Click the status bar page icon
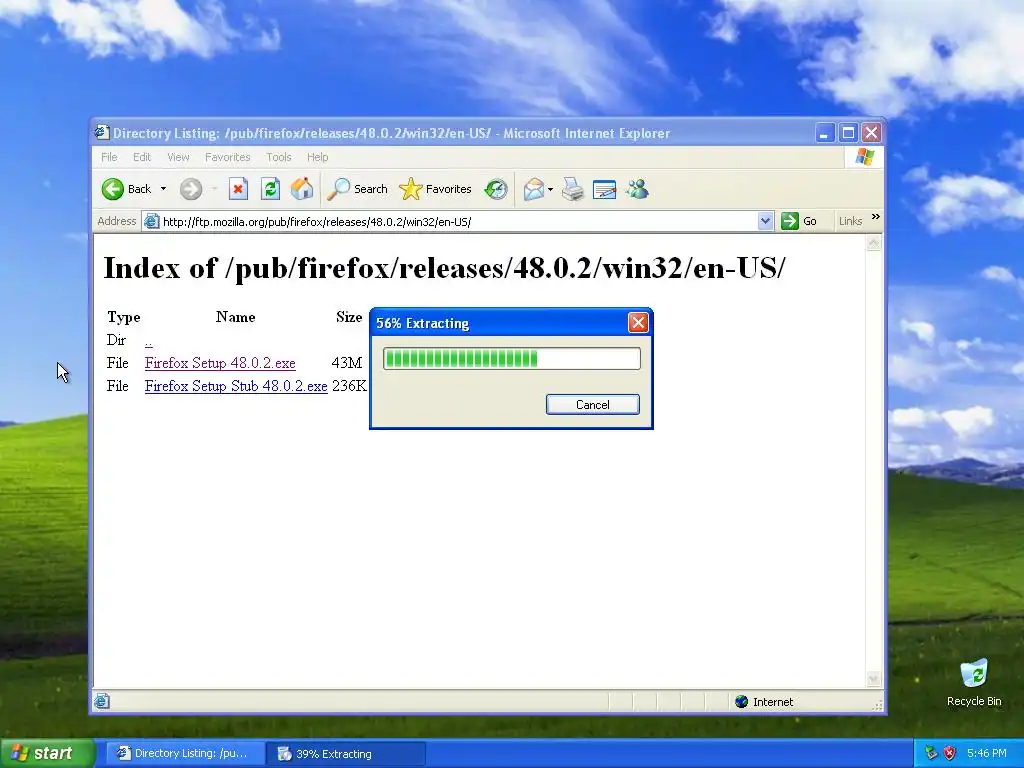Image resolution: width=1024 pixels, height=768 pixels. (x=102, y=702)
